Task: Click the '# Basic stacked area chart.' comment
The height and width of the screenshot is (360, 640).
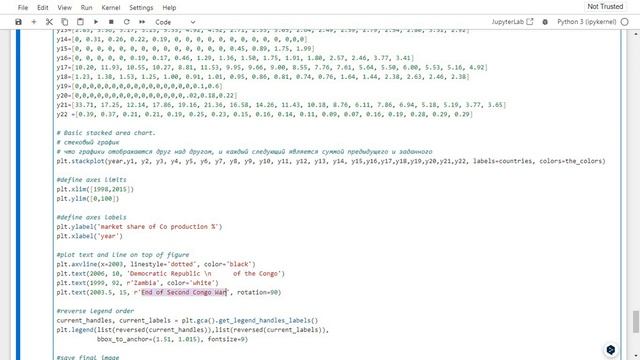Action: 106,133
